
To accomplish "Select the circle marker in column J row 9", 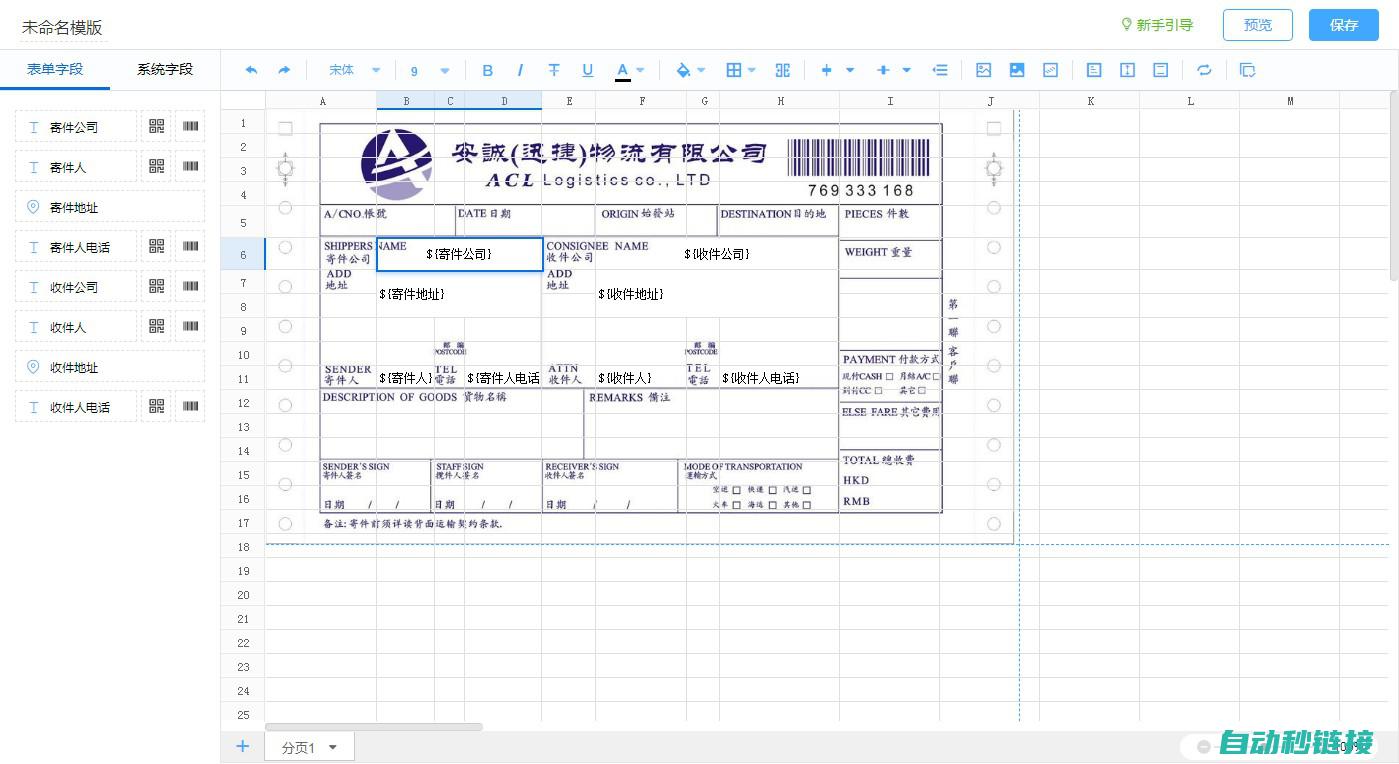I will [x=993, y=326].
